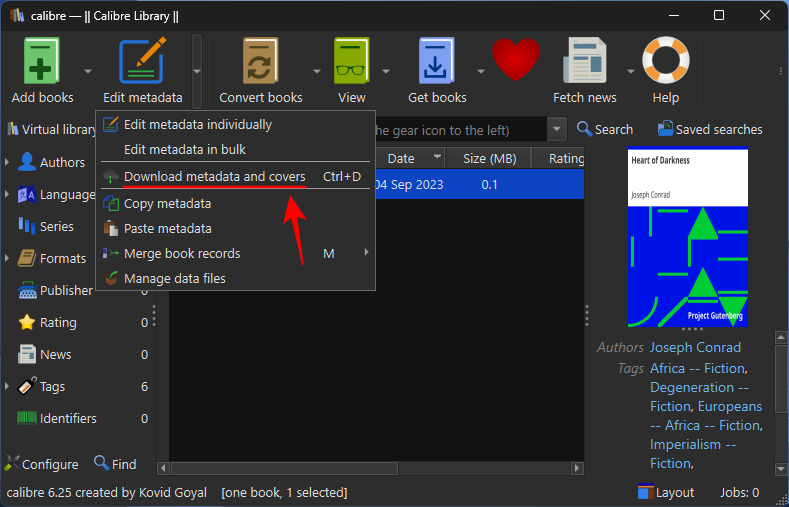Select Publisher in tag browser
The width and height of the screenshot is (789, 507).
(x=66, y=290)
